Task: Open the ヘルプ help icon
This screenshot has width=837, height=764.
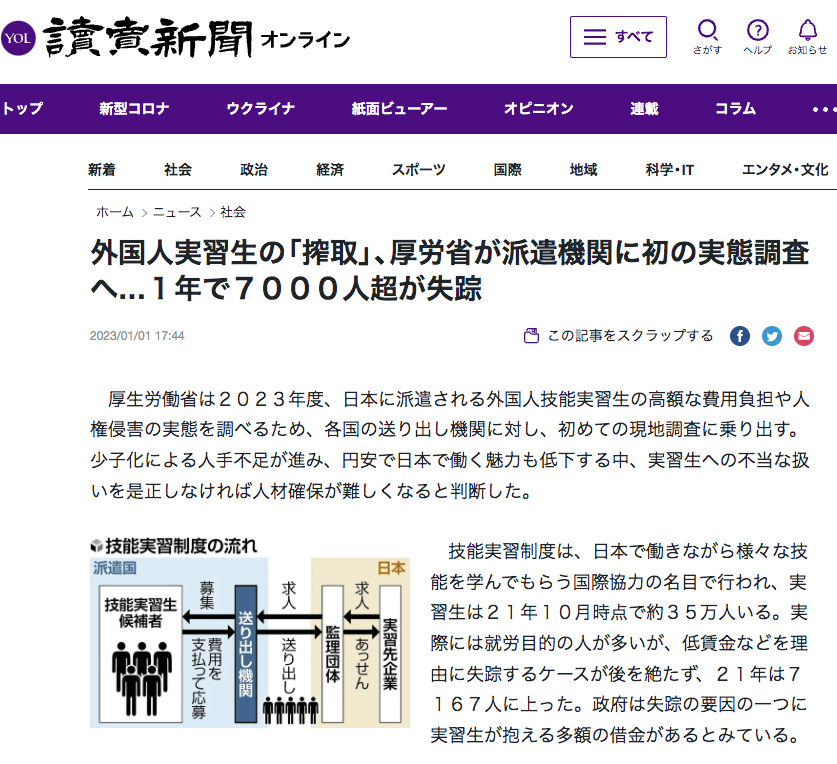Action: coord(757,37)
